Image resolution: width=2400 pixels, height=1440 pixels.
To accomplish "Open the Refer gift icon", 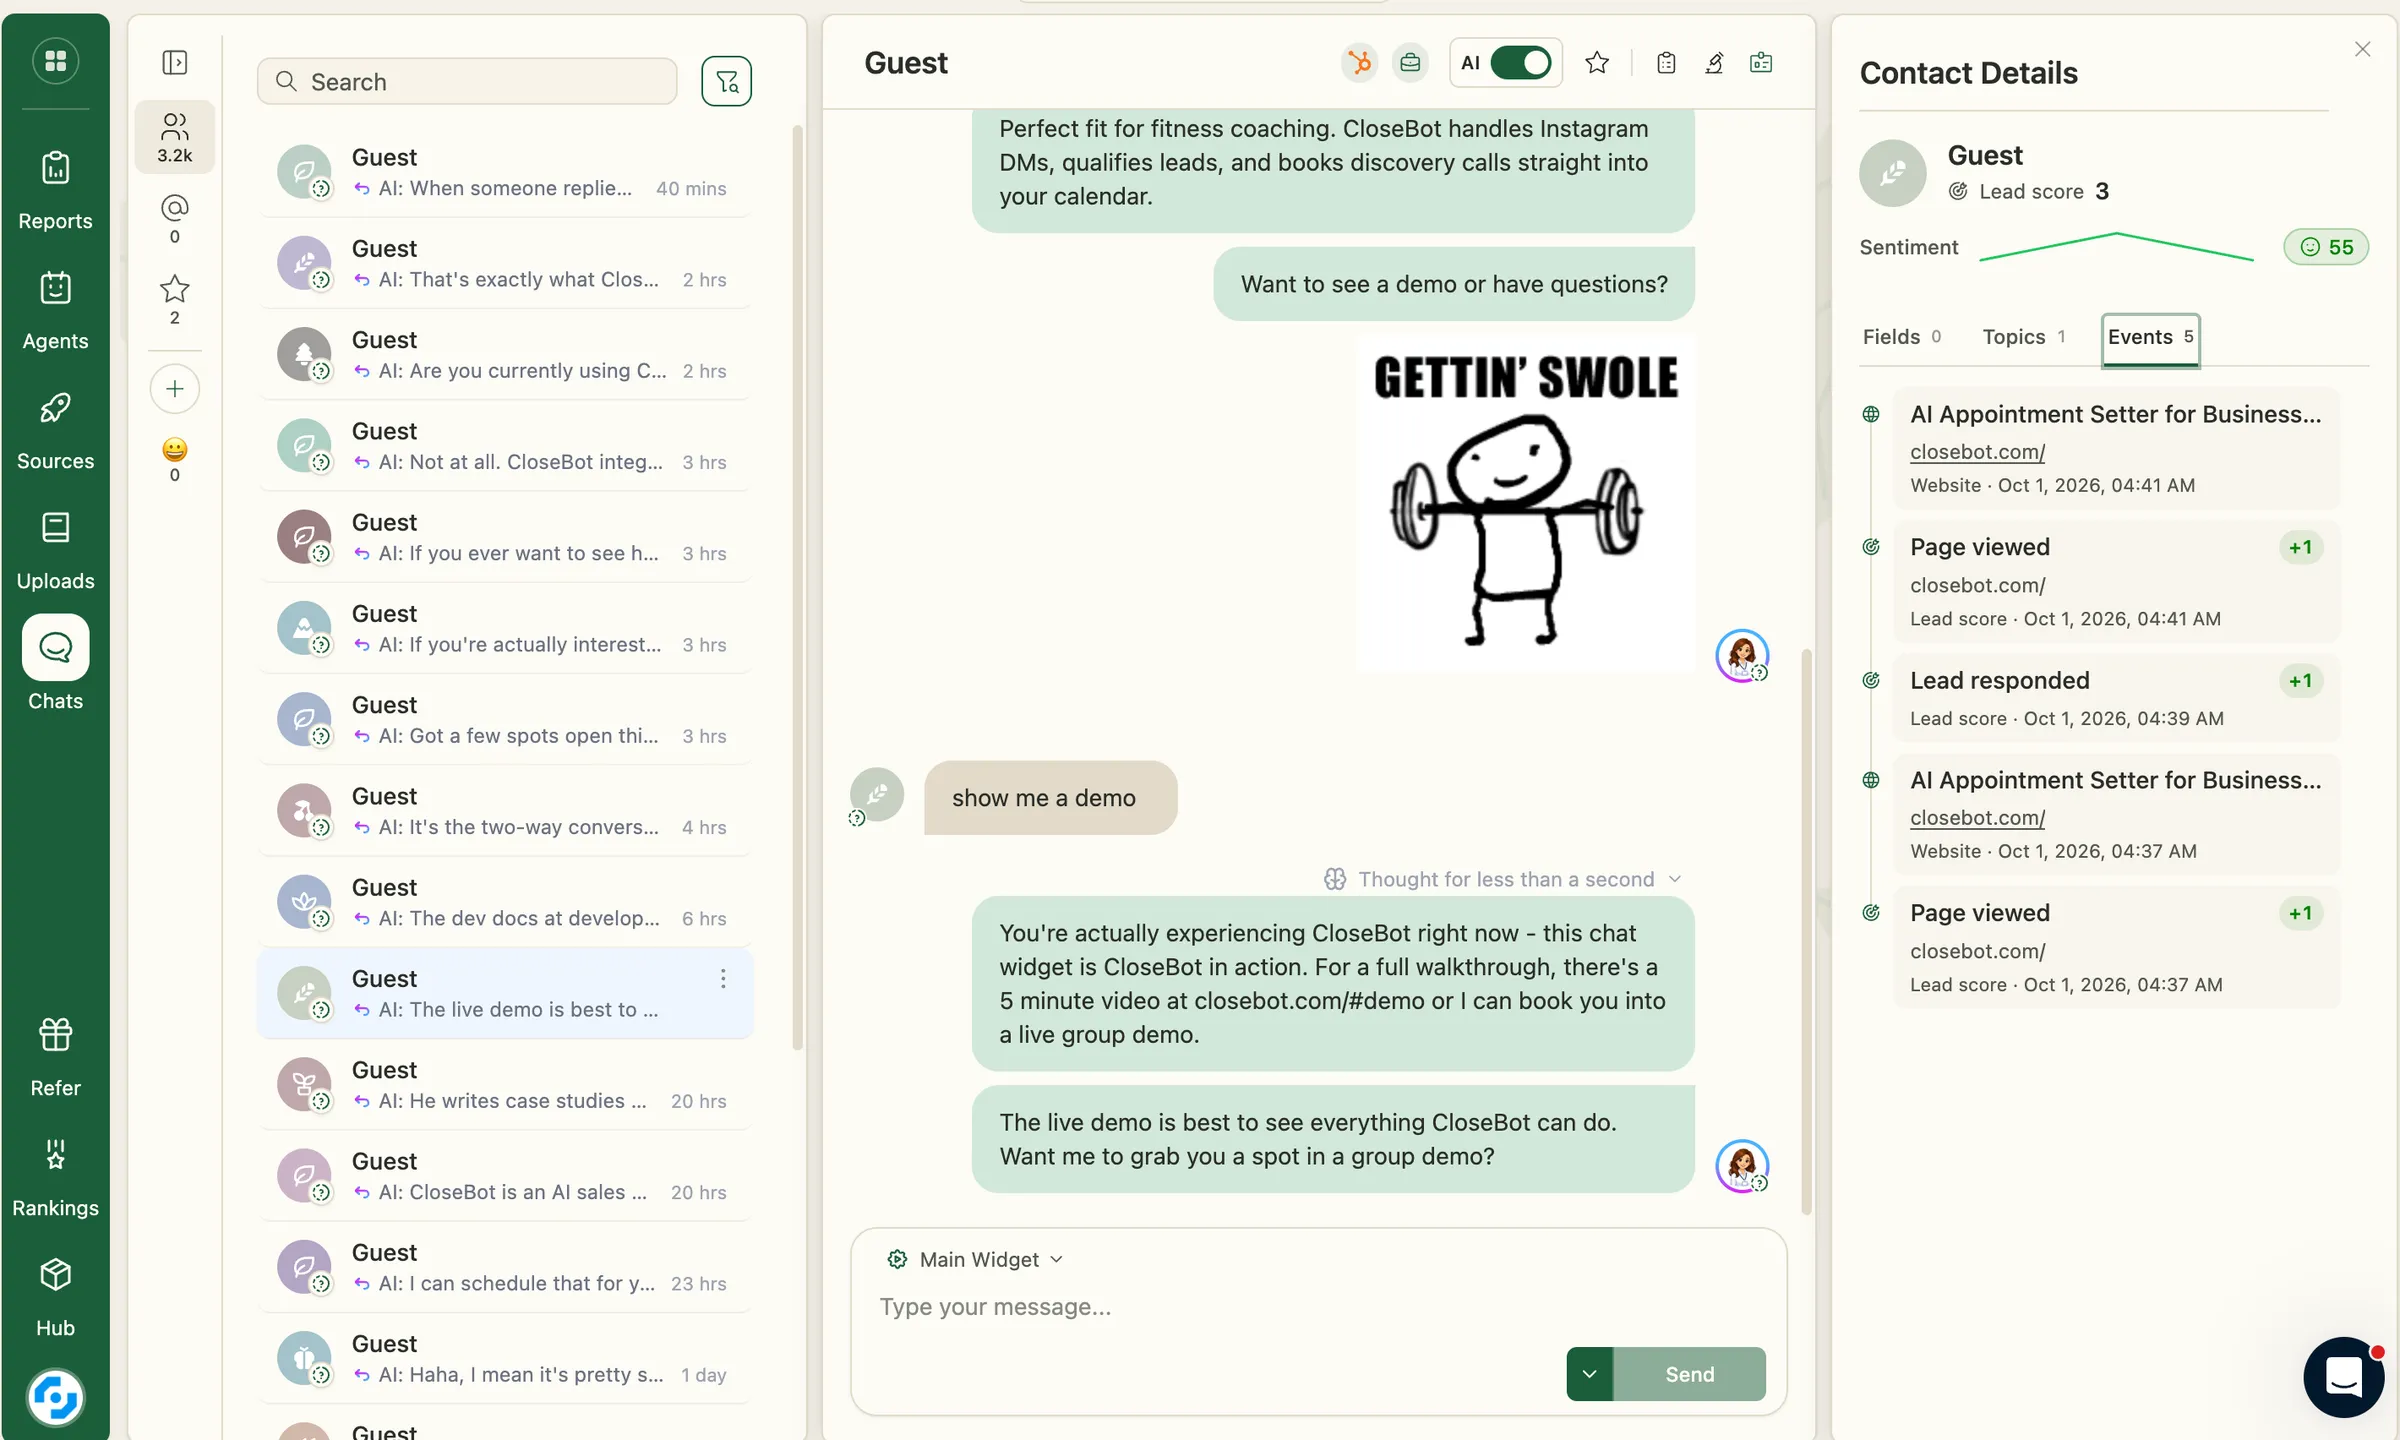I will 55,1035.
